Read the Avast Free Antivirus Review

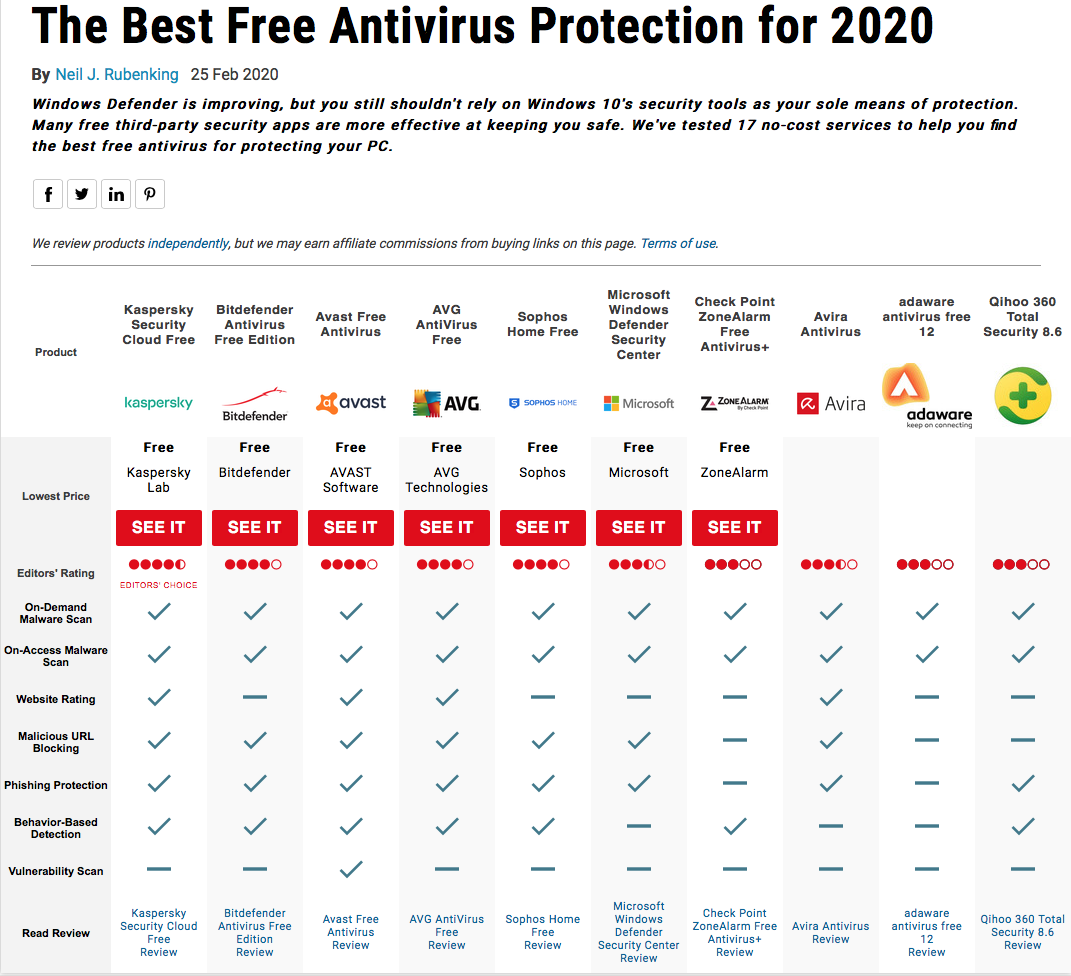coord(351,932)
